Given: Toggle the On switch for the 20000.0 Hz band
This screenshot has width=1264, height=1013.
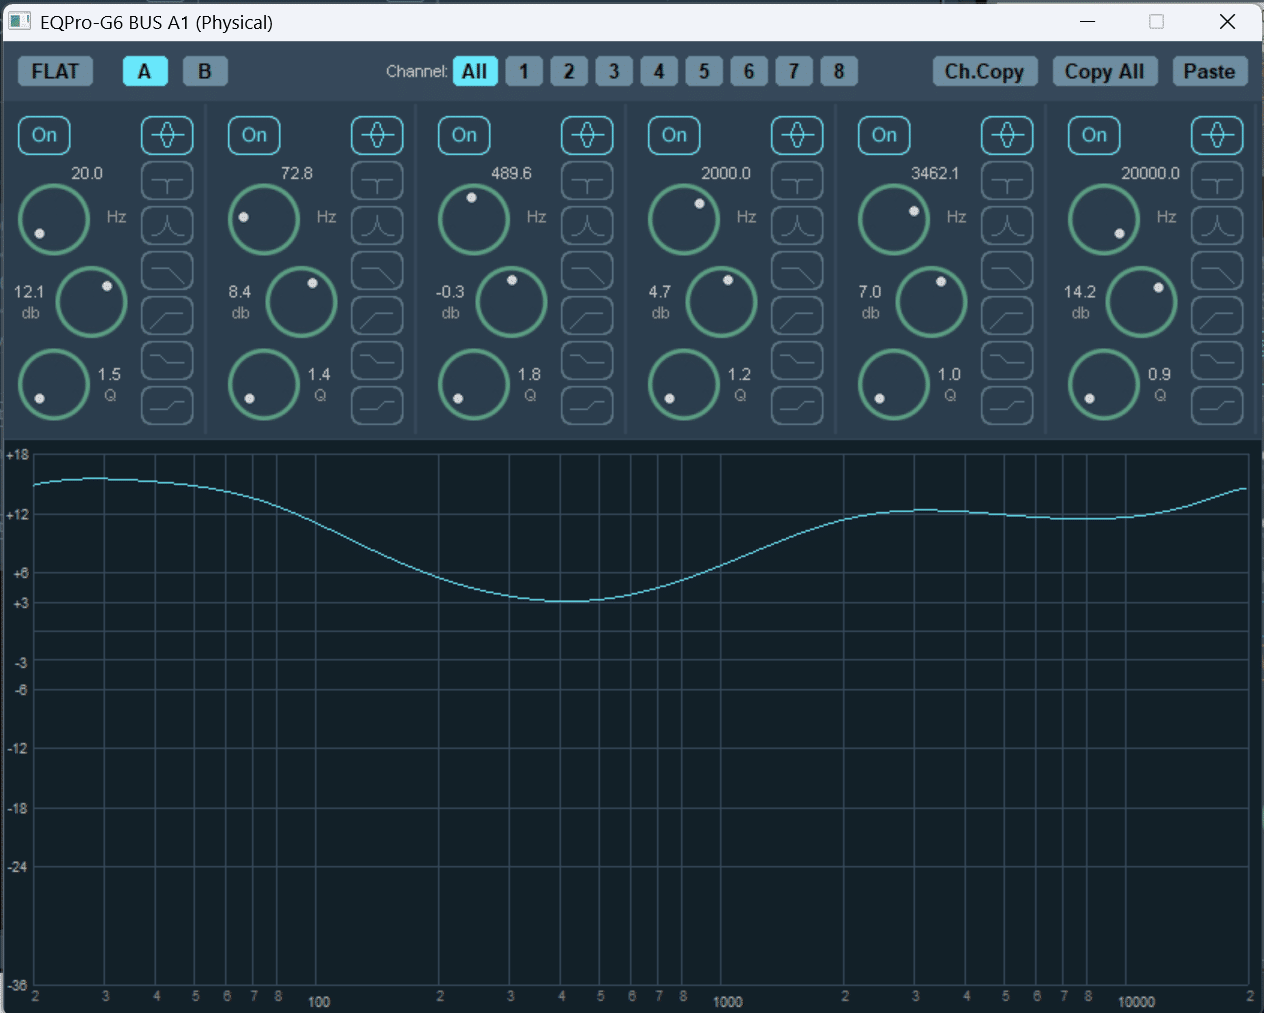Looking at the screenshot, I should pos(1094,135).
